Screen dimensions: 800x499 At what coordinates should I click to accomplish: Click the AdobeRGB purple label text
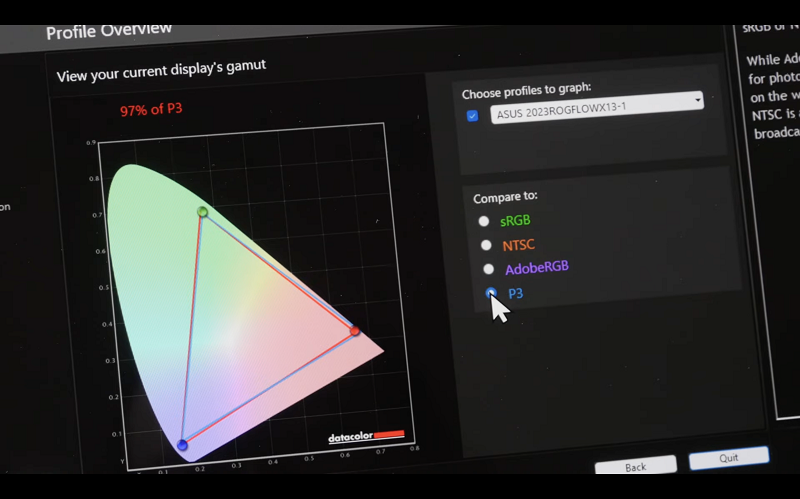pos(537,267)
